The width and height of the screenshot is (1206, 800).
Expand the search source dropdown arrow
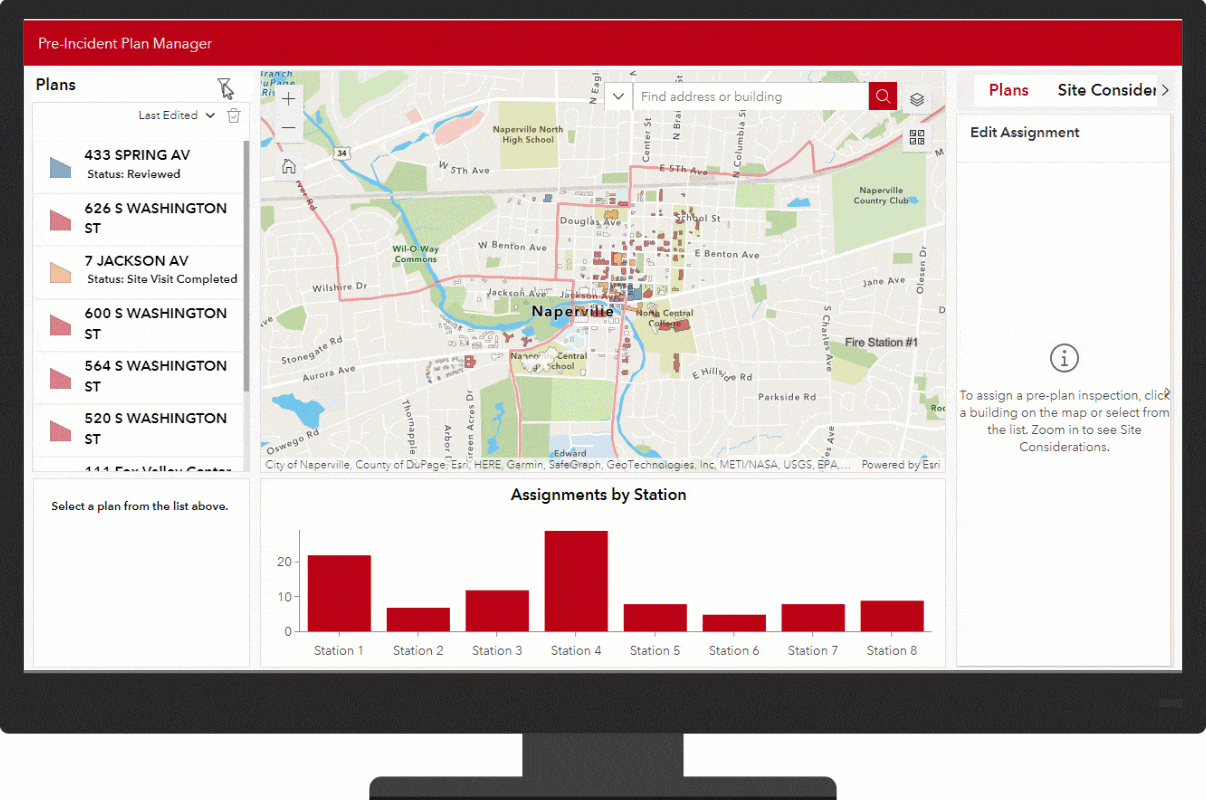(619, 96)
